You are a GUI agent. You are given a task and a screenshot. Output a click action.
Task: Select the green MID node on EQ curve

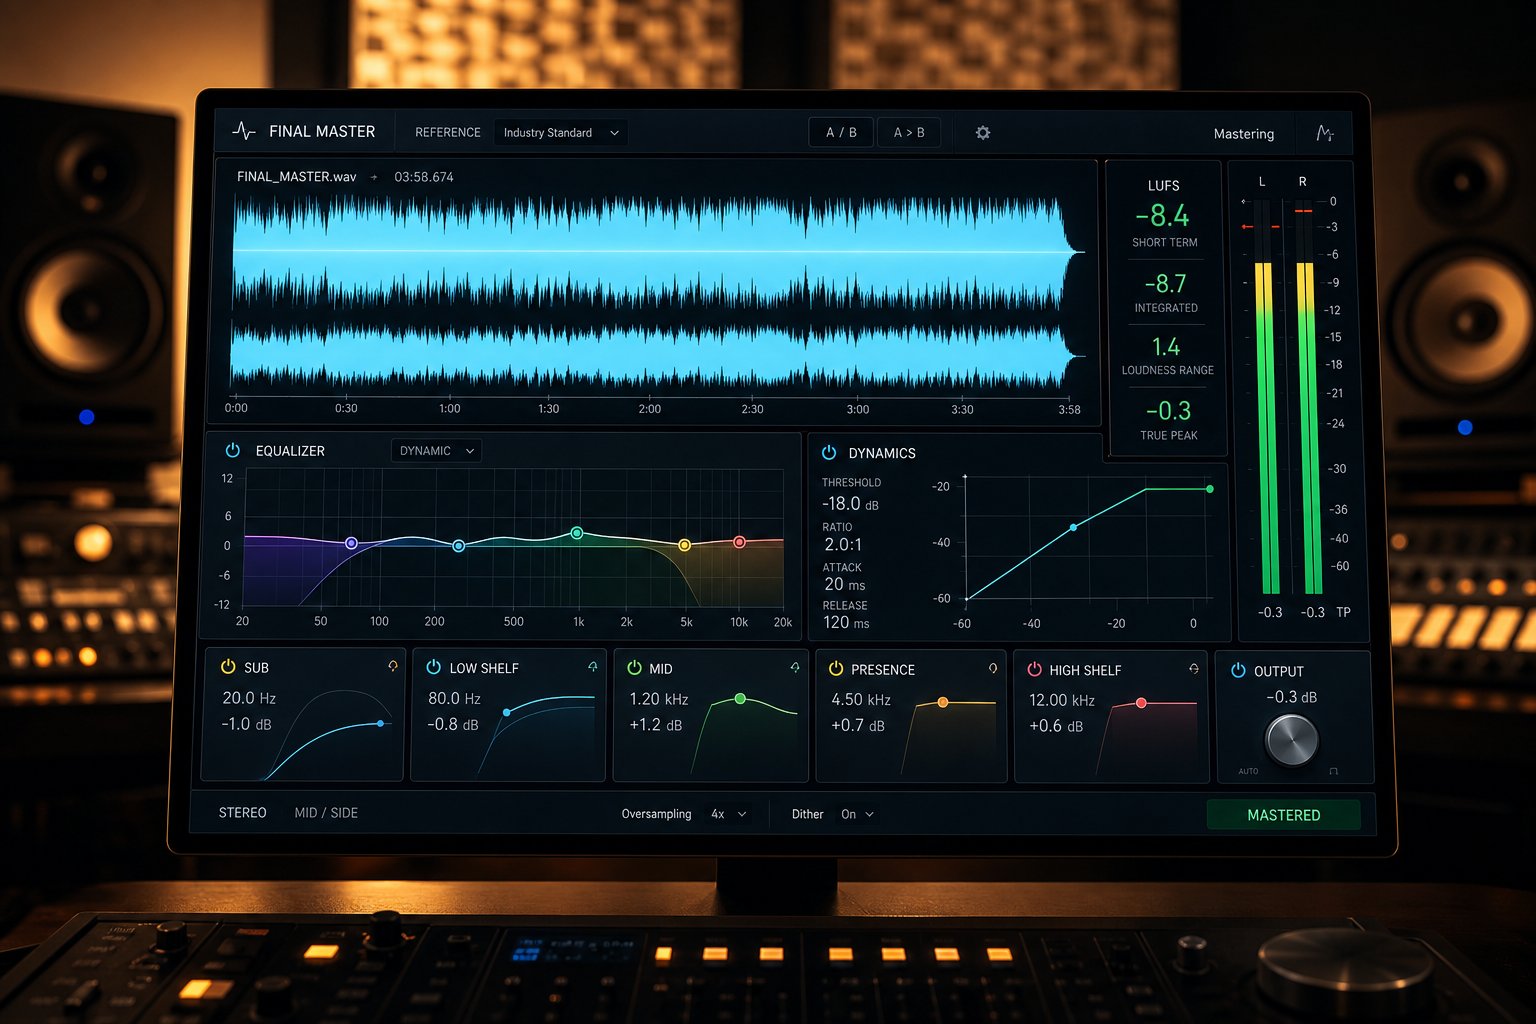pyautogui.click(x=577, y=533)
